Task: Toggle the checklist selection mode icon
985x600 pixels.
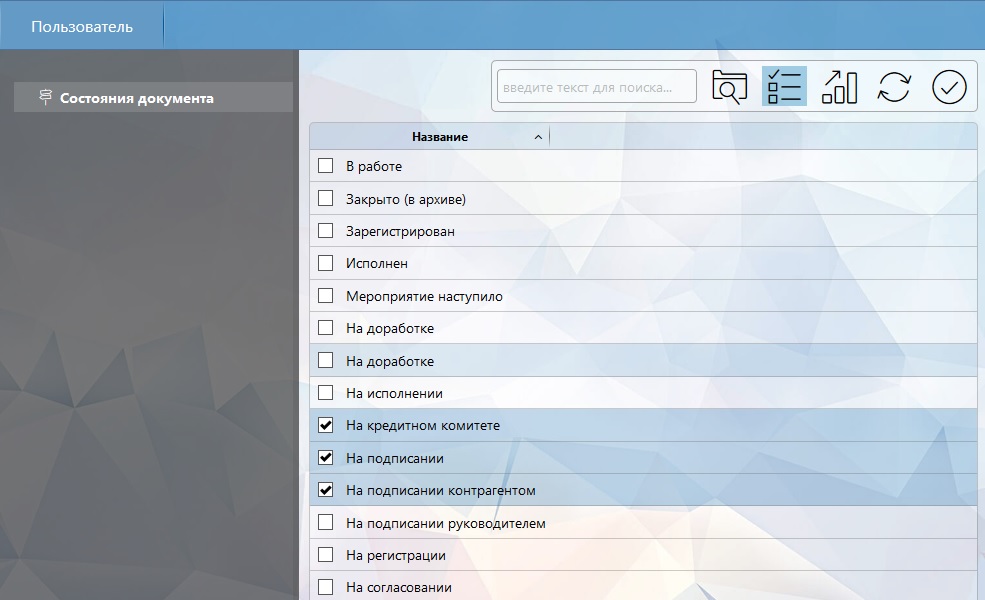Action: 784,87
